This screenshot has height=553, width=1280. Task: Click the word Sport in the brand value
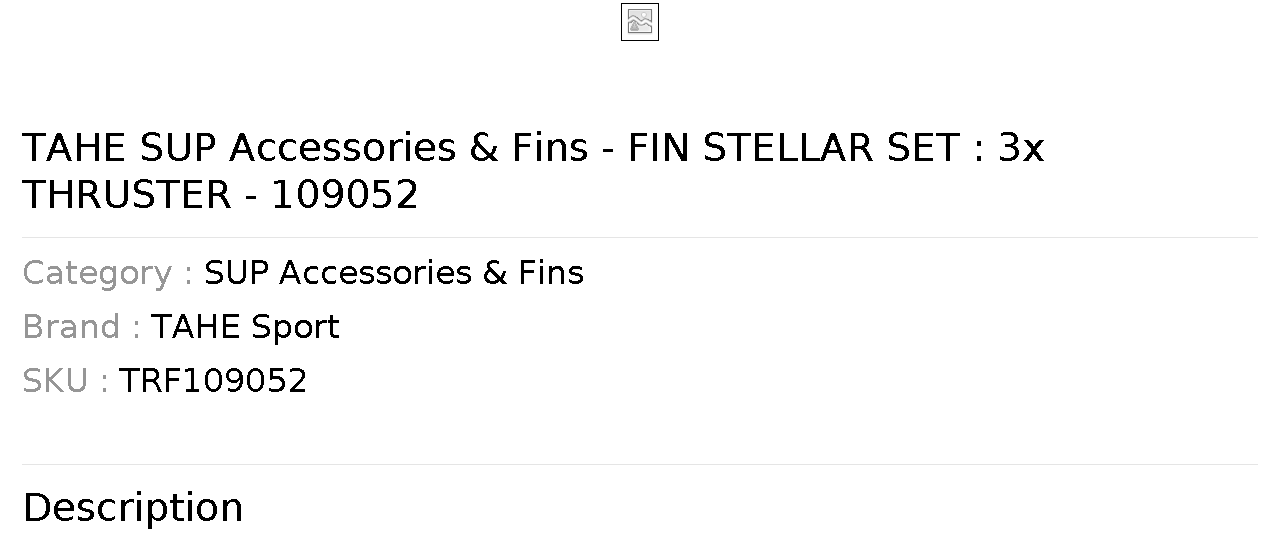295,328
